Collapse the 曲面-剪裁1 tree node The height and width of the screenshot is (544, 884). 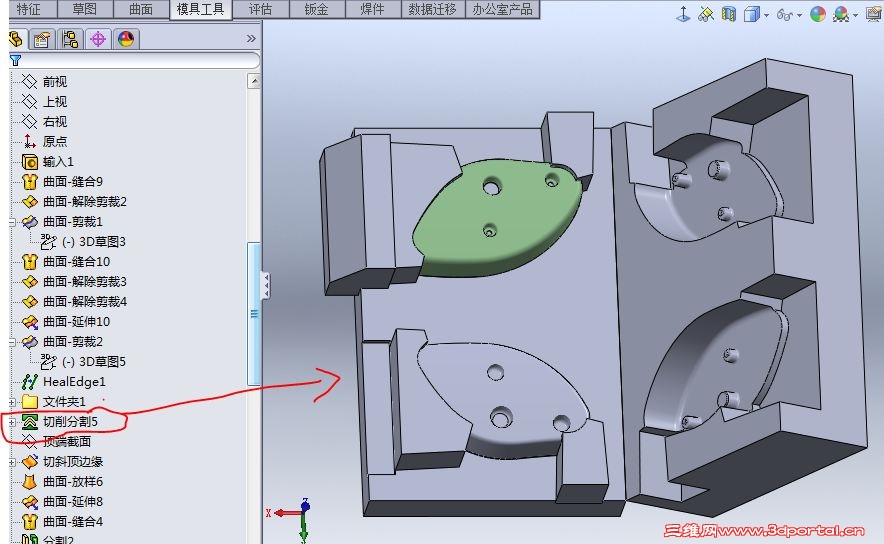pyautogui.click(x=12, y=222)
